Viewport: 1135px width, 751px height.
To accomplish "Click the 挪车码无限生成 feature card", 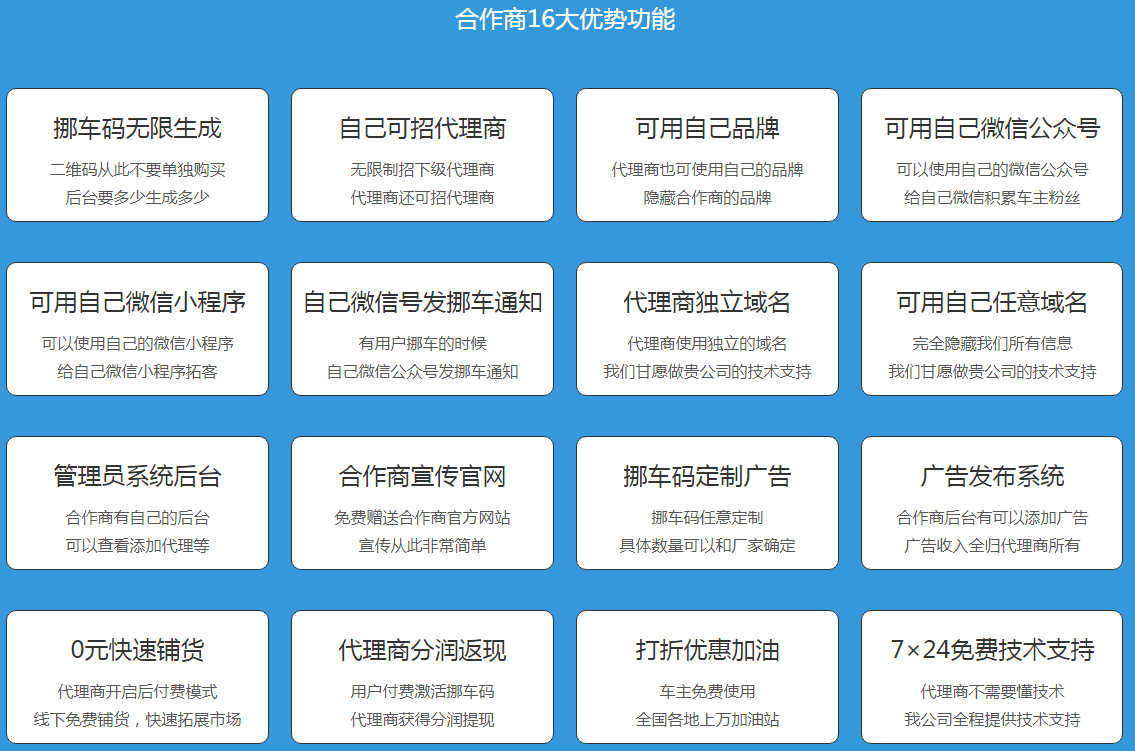I will point(137,155).
